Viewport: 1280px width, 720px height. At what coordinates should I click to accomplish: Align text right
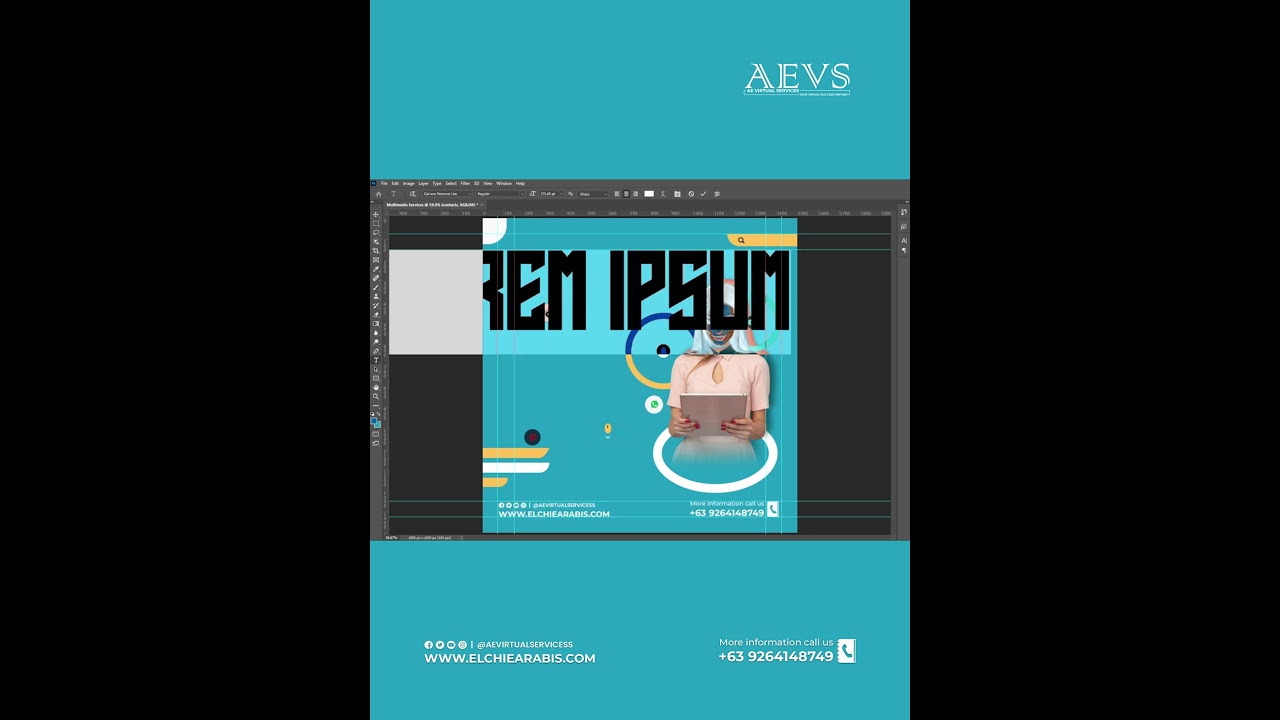[635, 194]
